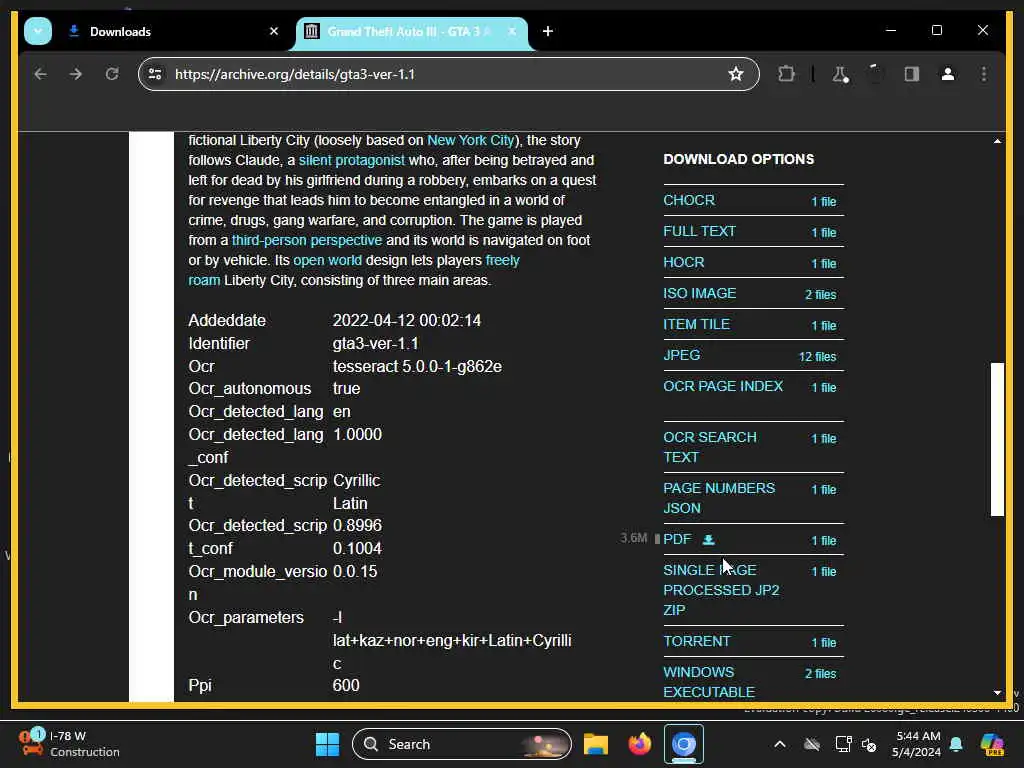Screen dimensions: 1024x768
Task: Open the Windows Start menu
Action: click(327, 744)
